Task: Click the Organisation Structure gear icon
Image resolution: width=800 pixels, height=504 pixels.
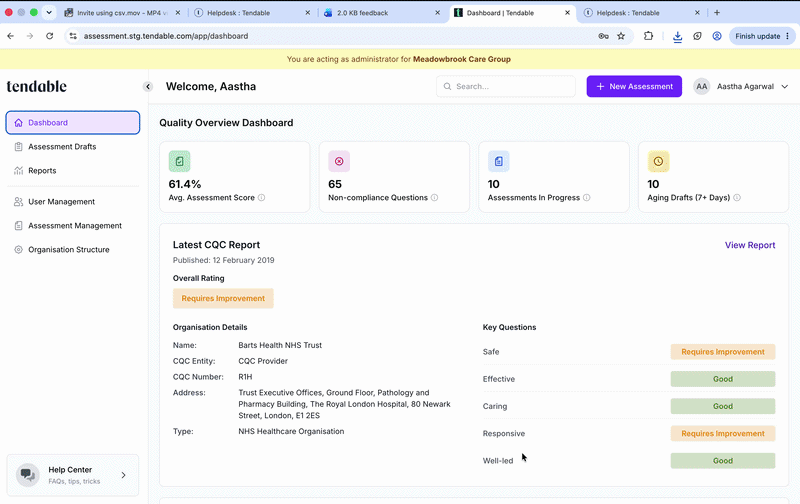Action: [18, 249]
